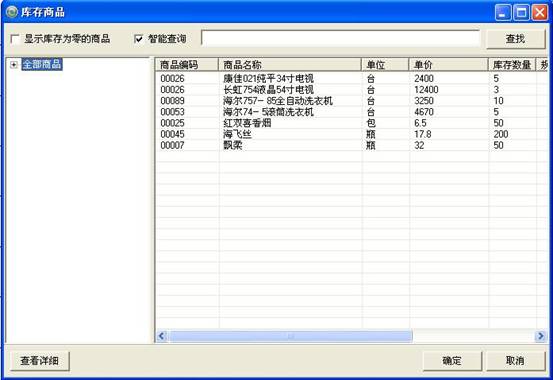Viewport: 553px width, 380px height.
Task: Click the horizontal scrollbar left arrow
Action: [x=162, y=336]
